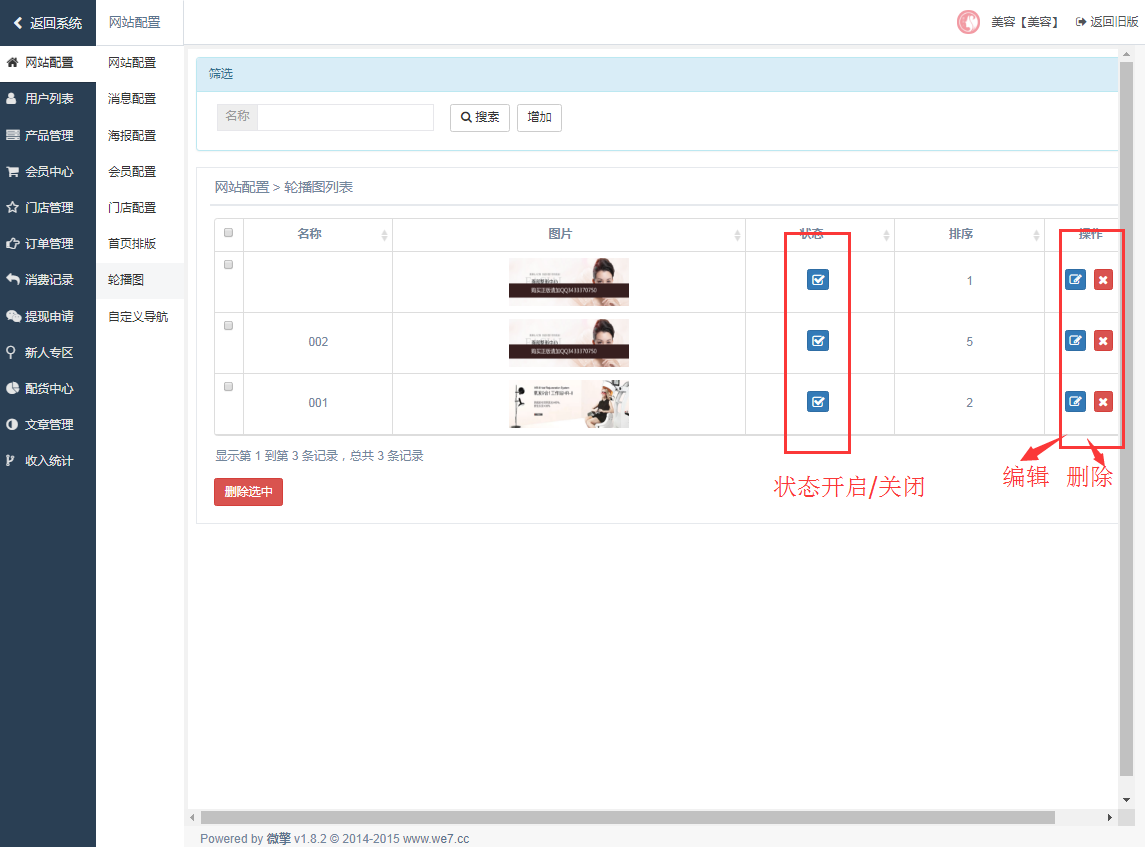Click www.we7.cc footer text
This screenshot has width=1145, height=847.
436,838
